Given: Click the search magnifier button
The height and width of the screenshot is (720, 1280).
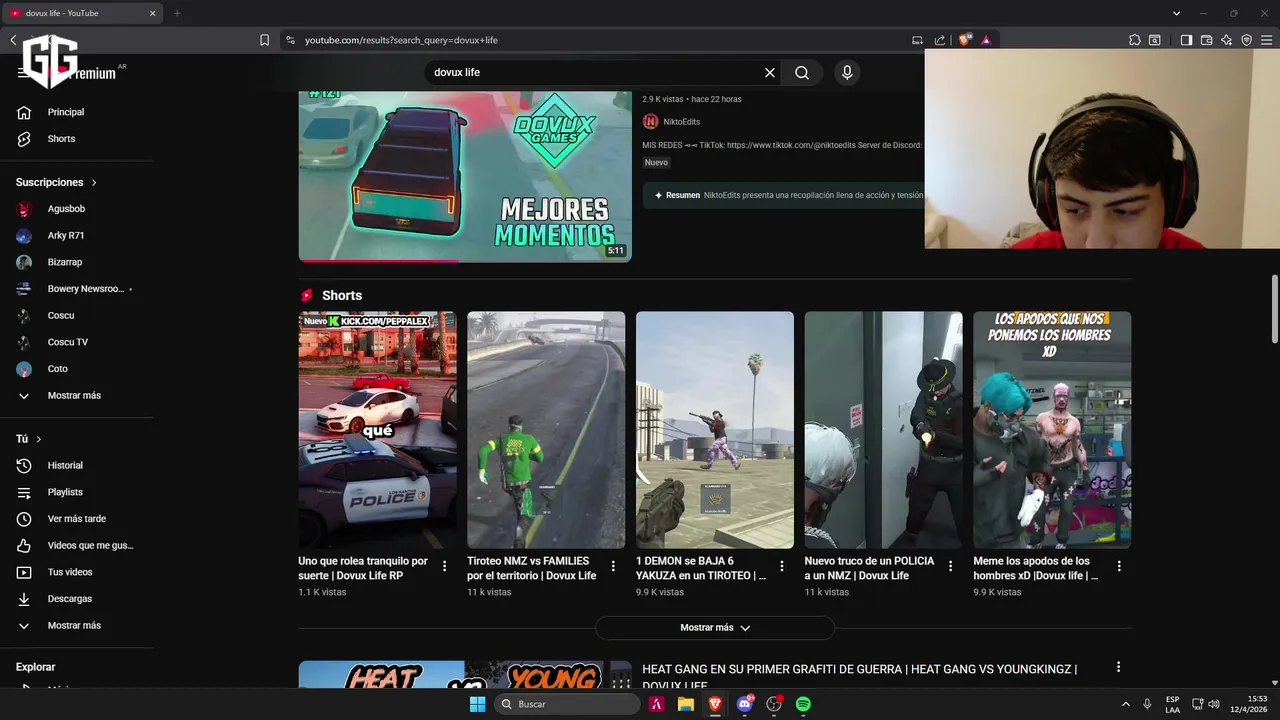Looking at the screenshot, I should 802,72.
